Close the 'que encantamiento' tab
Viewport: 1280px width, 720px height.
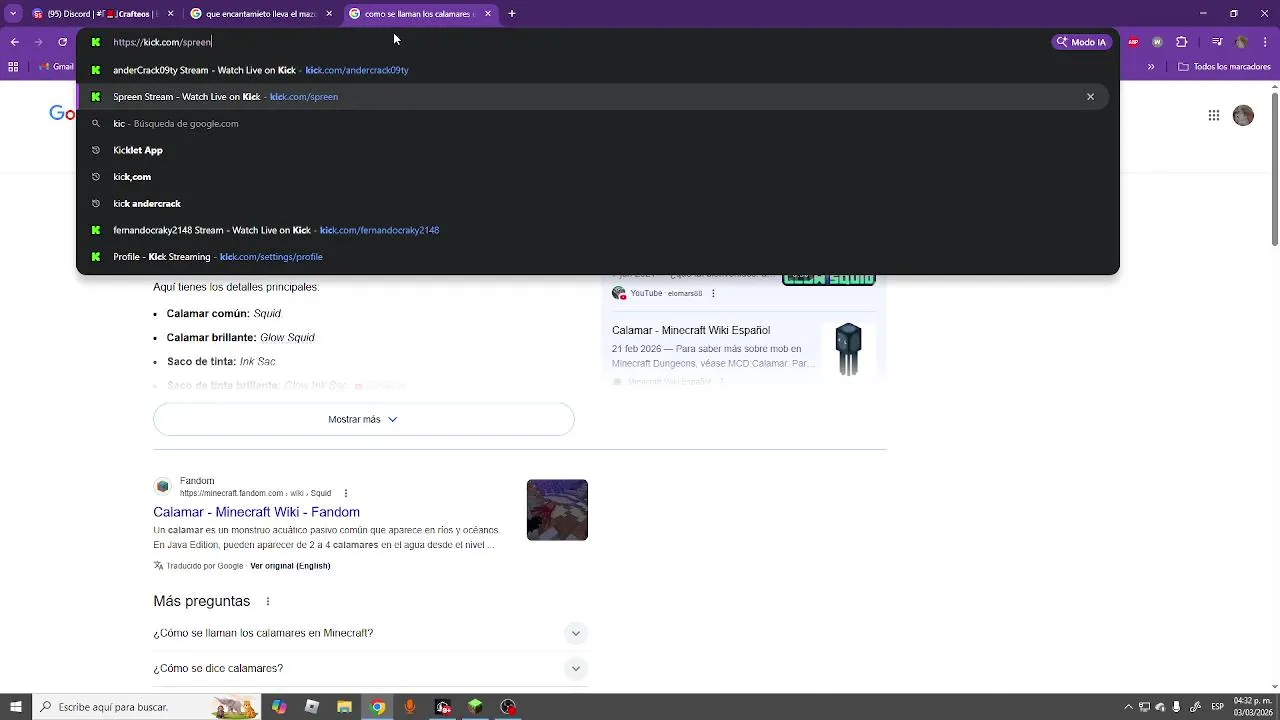pos(329,14)
